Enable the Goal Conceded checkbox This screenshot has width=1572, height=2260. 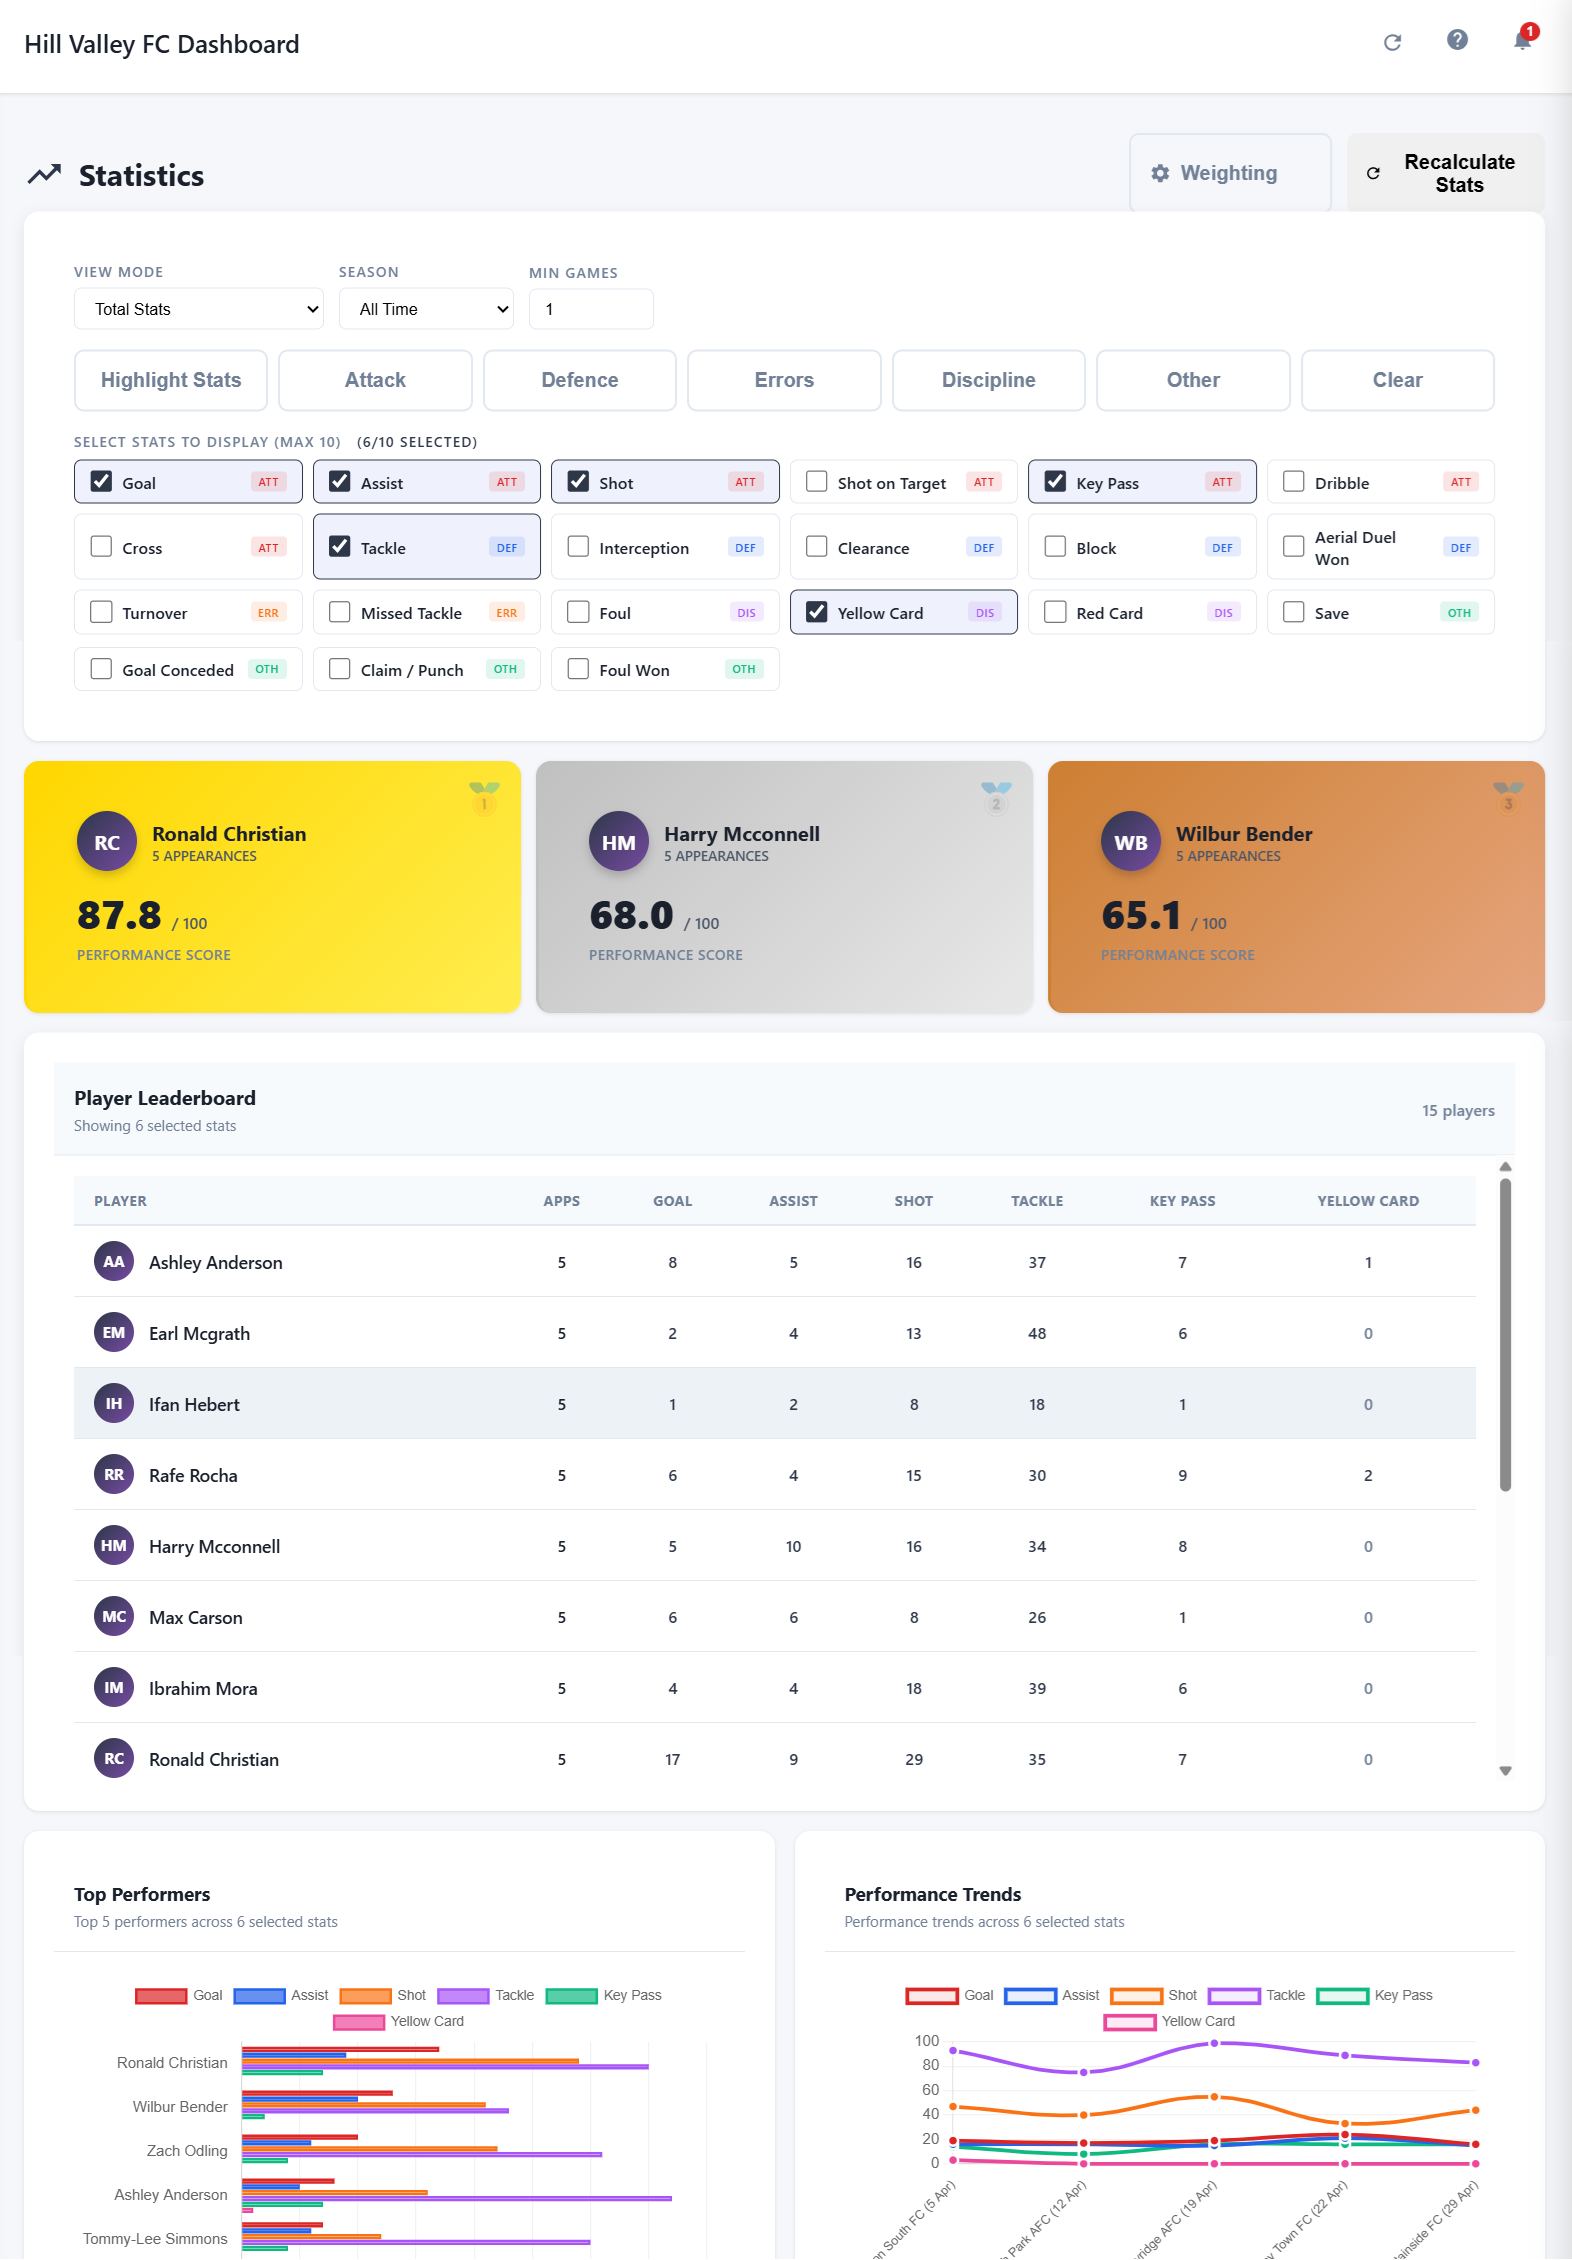tap(101, 668)
